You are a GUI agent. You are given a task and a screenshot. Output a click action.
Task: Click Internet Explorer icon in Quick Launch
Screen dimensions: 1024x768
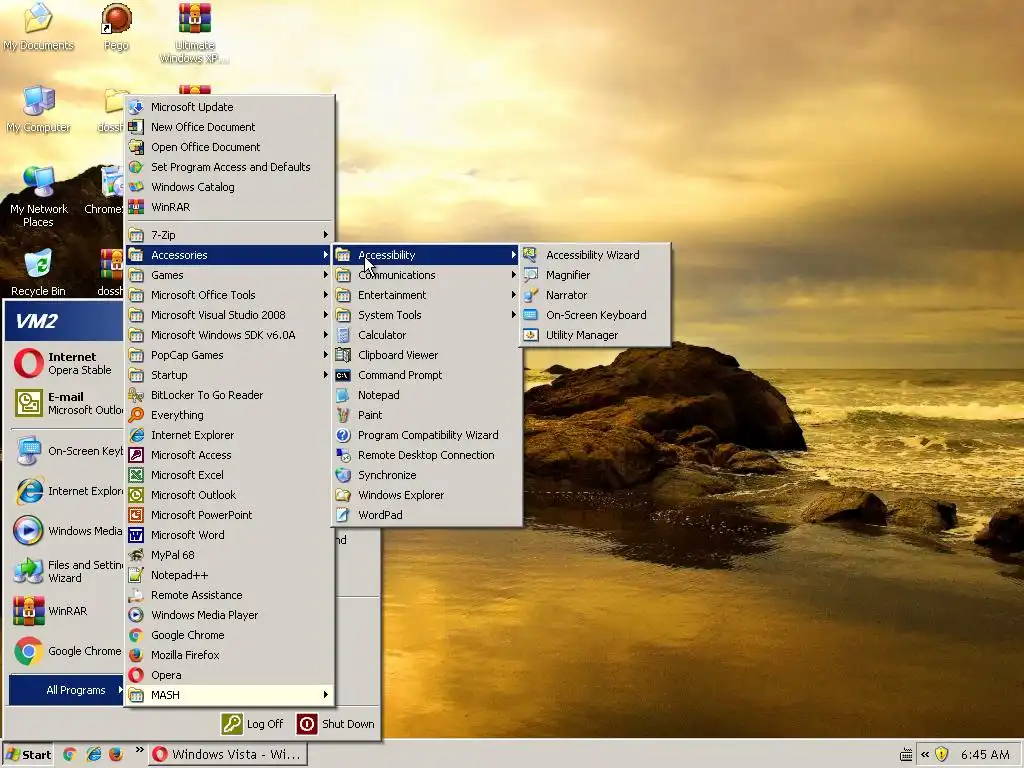pyautogui.click(x=93, y=754)
